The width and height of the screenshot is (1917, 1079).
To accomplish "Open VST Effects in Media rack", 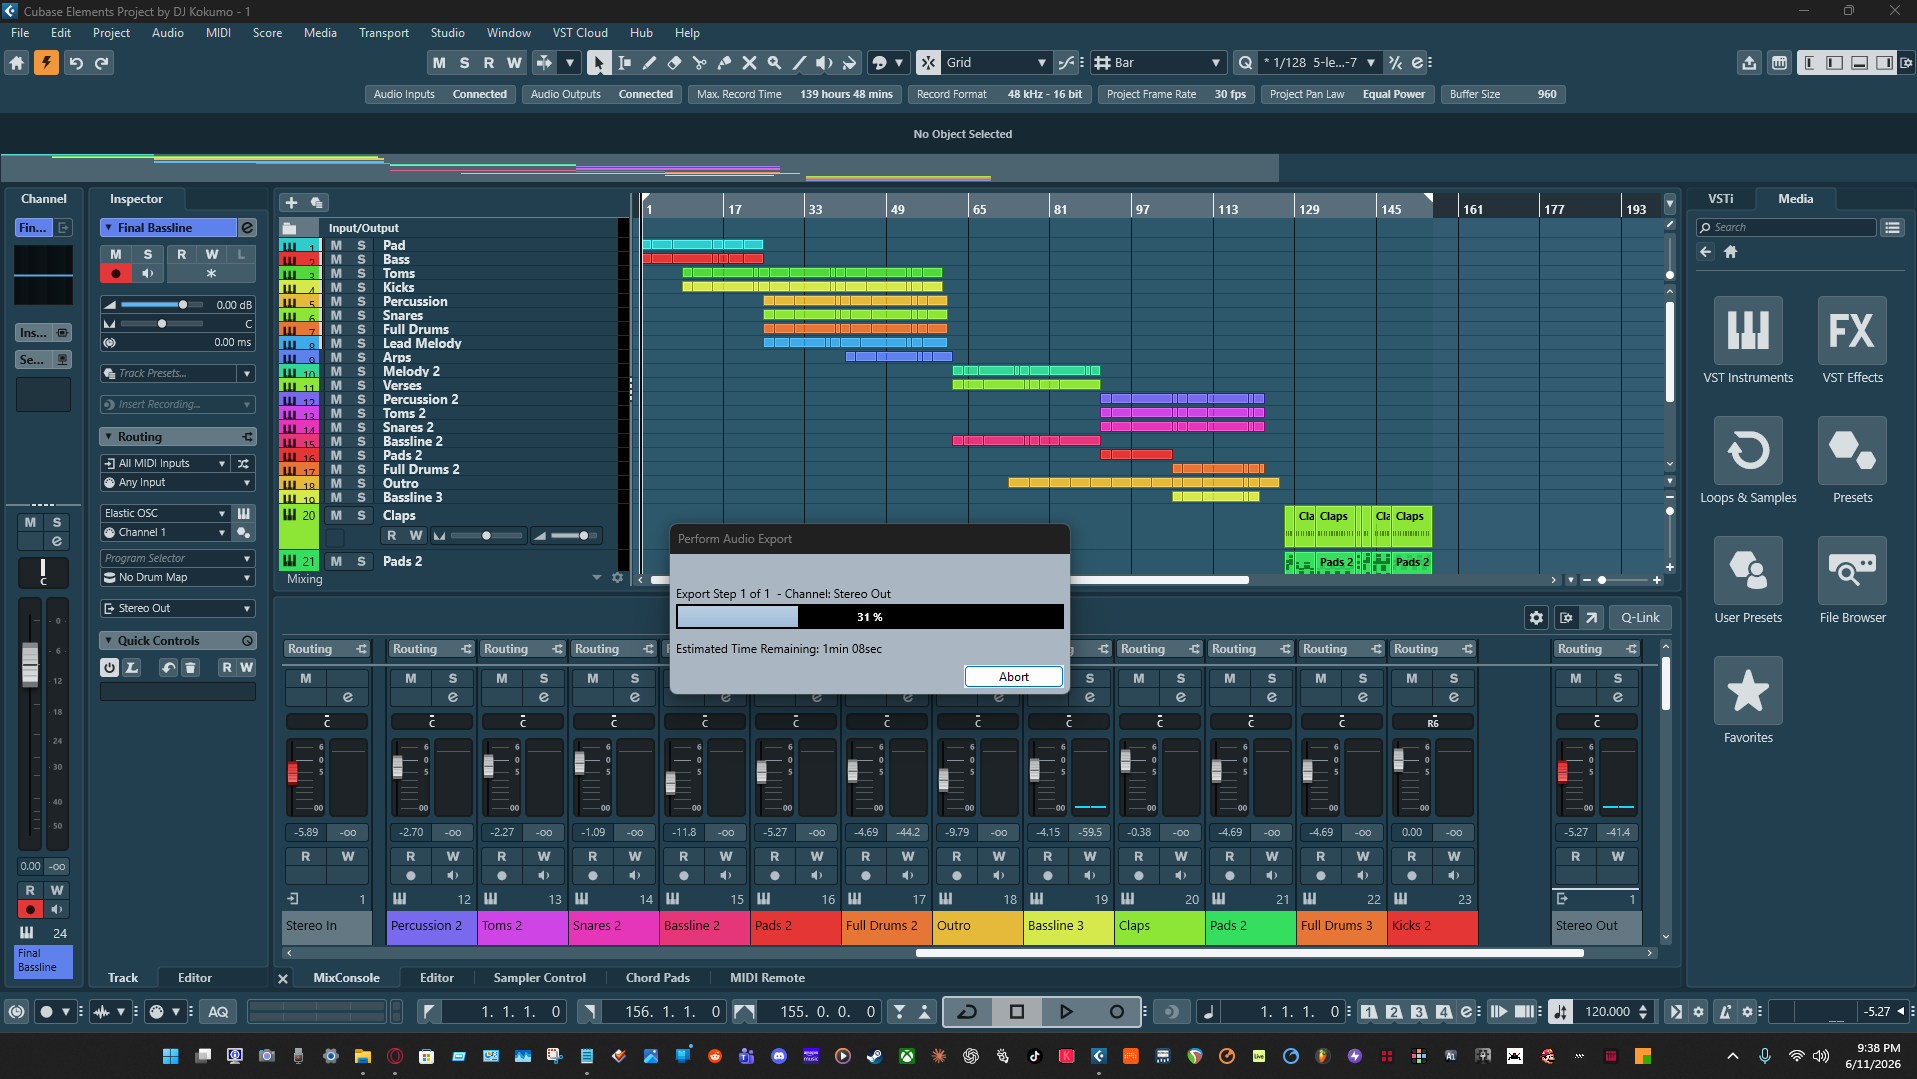I will 1852,340.
